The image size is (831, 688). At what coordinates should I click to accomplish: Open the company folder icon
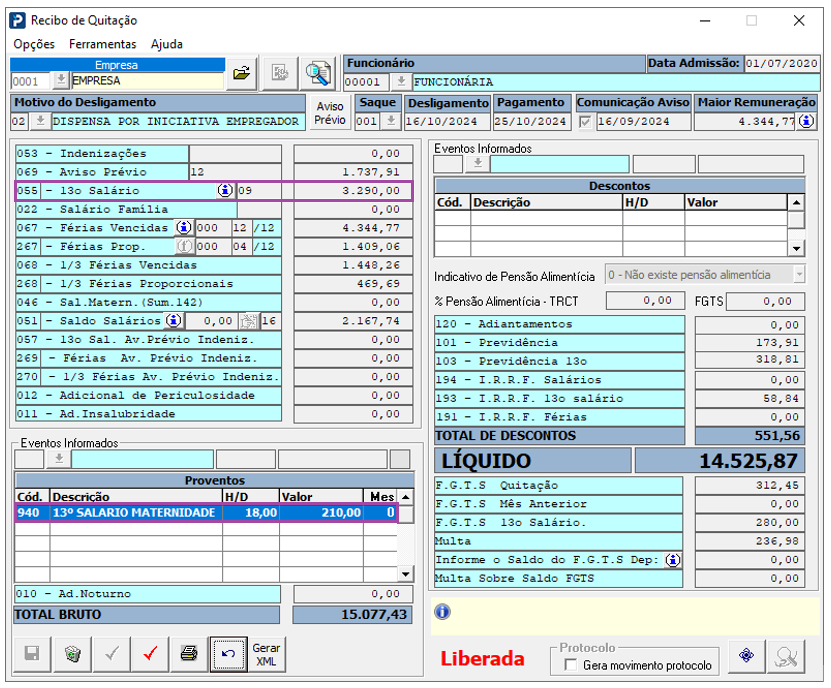(x=242, y=73)
